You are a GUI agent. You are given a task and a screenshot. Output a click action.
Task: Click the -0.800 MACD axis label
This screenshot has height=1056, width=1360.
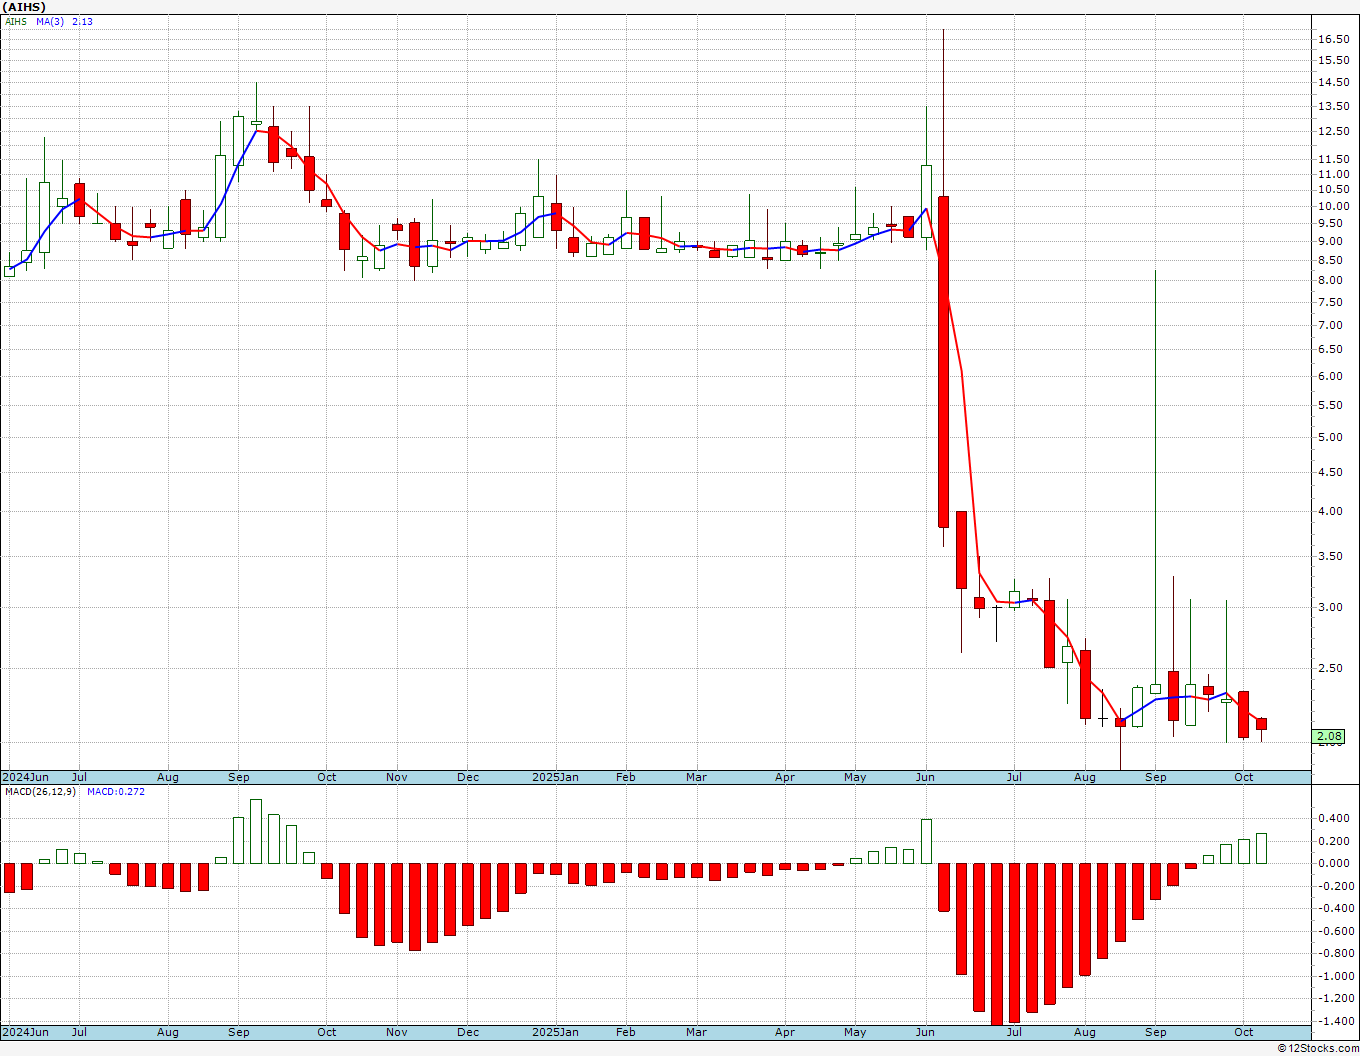(x=1335, y=953)
